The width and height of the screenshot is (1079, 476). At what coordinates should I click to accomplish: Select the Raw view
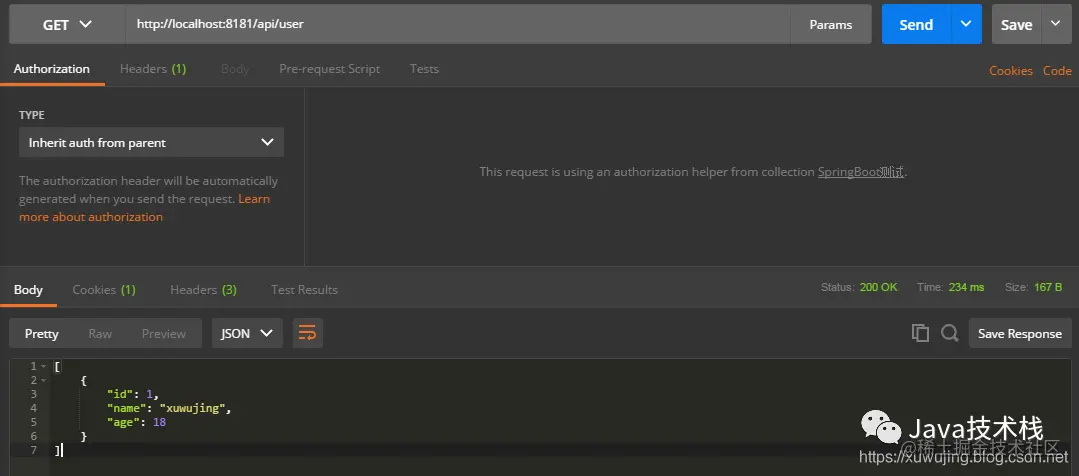point(100,334)
